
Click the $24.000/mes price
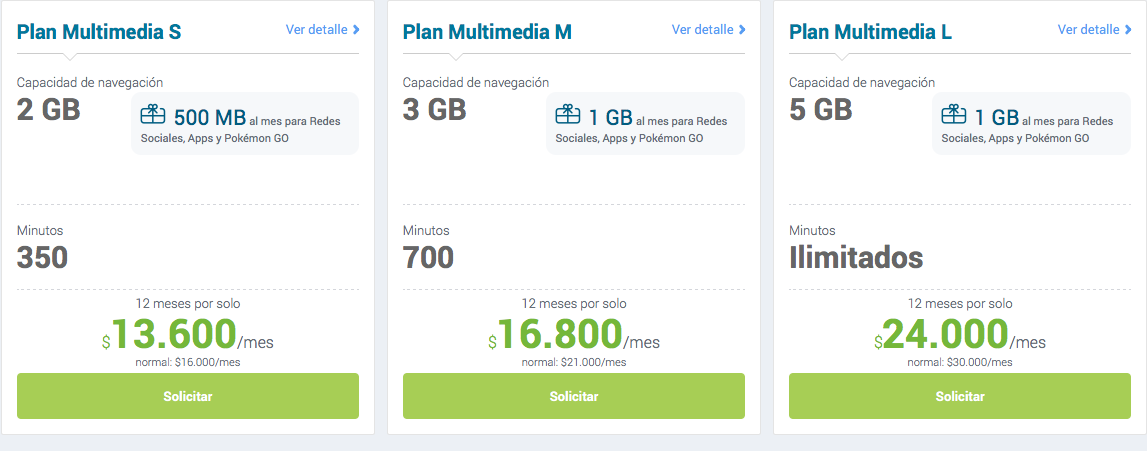point(960,335)
